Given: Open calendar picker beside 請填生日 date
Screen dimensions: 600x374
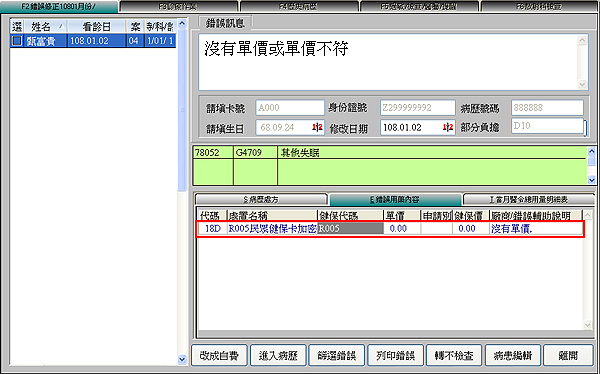Looking at the screenshot, I should 317,127.
